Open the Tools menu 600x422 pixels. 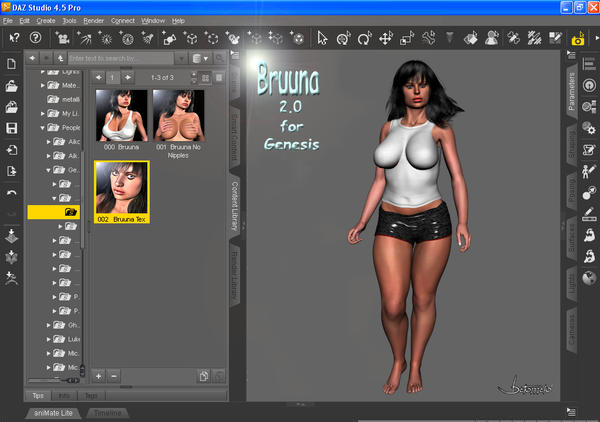69,21
